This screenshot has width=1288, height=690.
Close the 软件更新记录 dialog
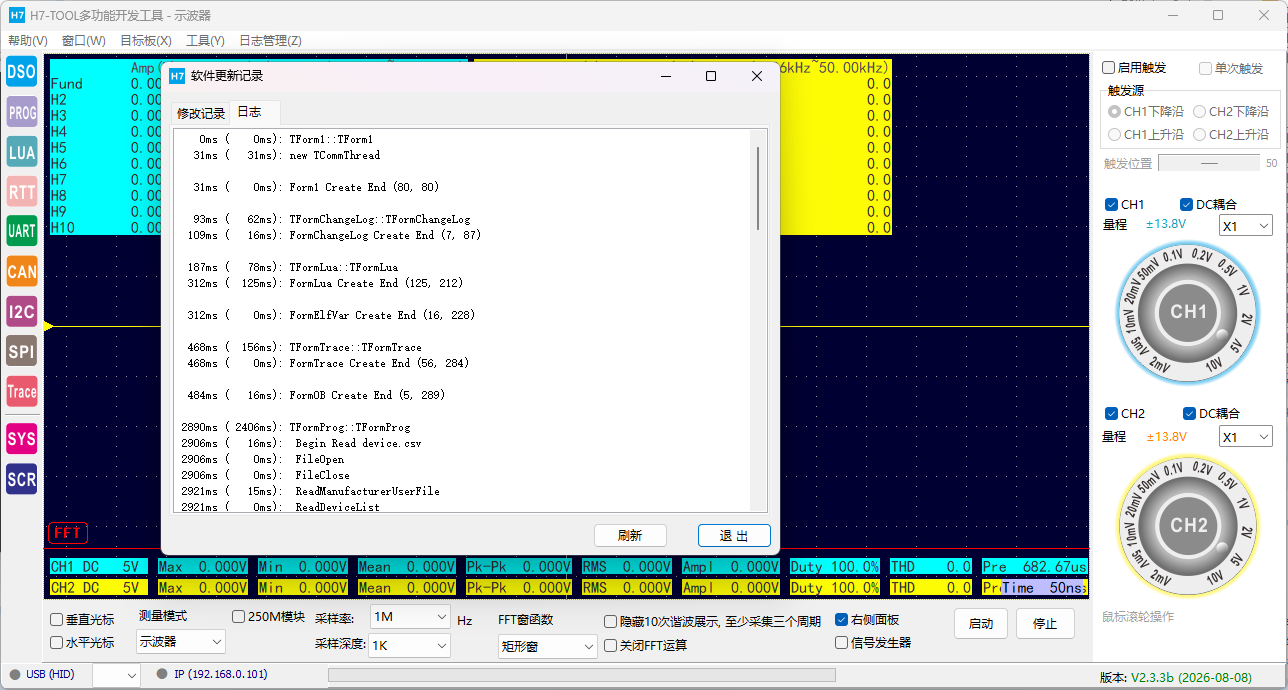coord(757,76)
